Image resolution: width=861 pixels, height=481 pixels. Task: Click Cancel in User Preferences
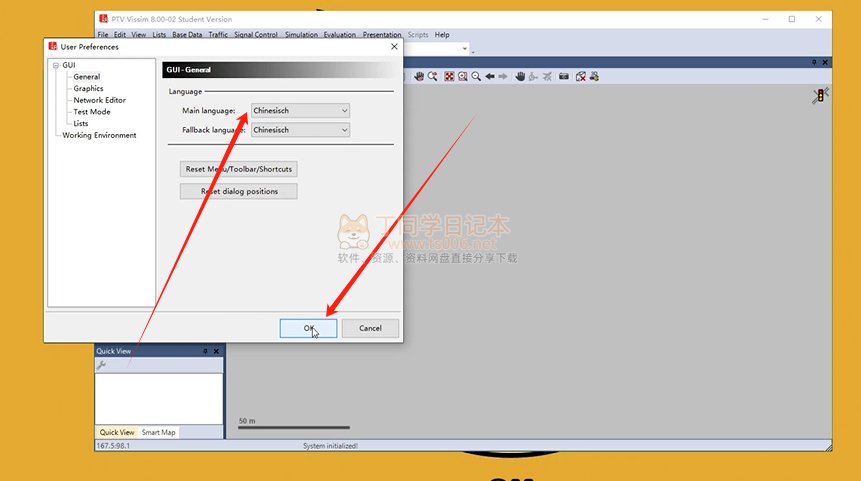370,328
